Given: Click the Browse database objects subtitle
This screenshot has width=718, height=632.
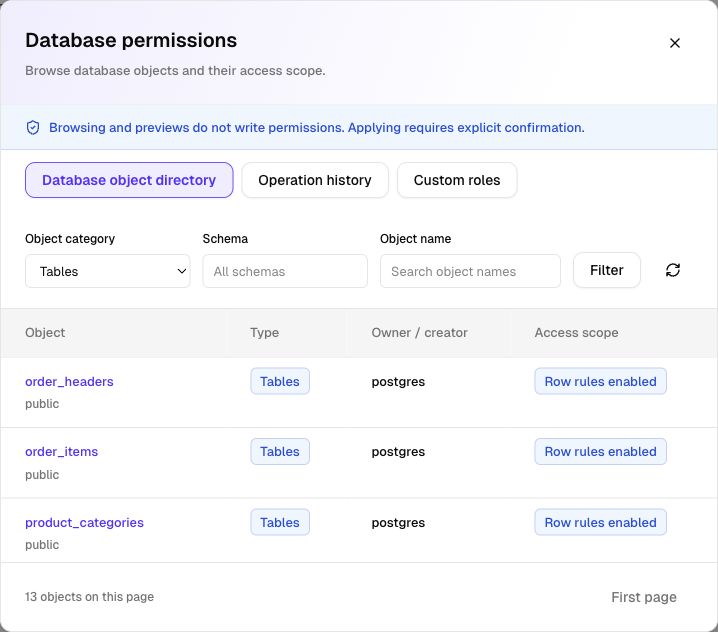Looking at the screenshot, I should click(175, 71).
